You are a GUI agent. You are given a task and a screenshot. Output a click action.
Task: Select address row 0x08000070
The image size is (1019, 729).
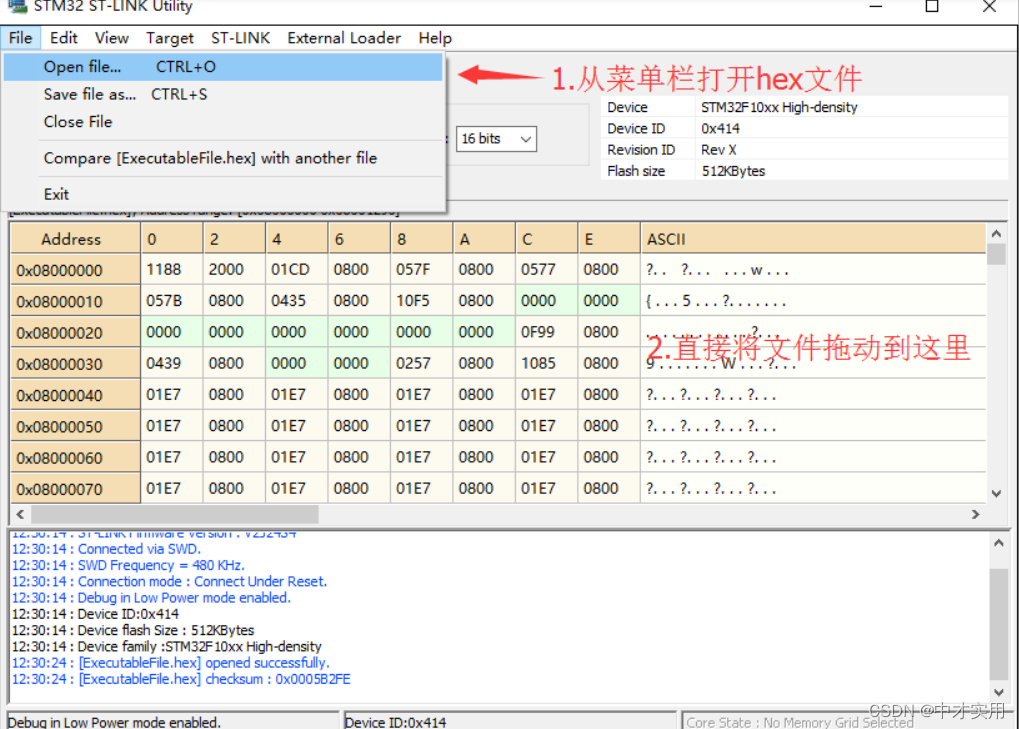[x=75, y=489]
